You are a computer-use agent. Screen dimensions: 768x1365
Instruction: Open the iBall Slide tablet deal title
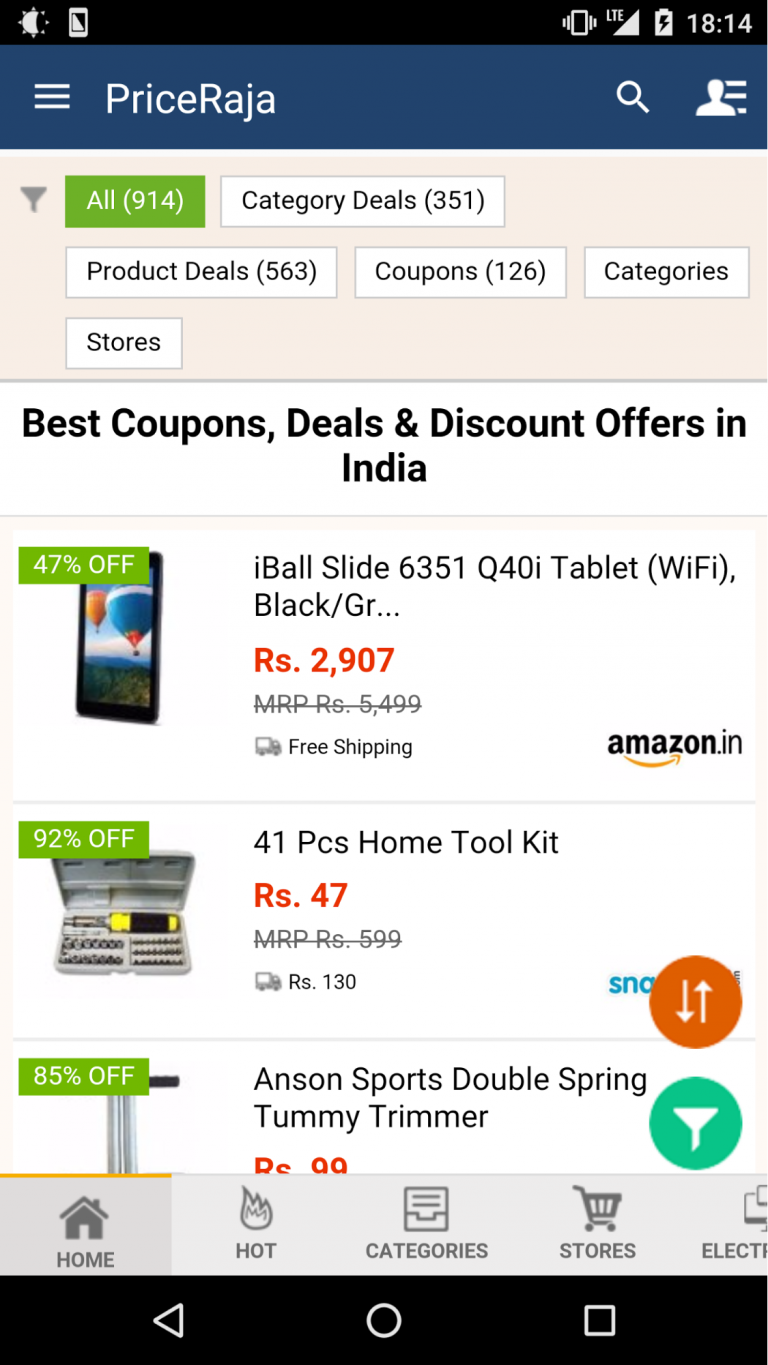click(494, 585)
